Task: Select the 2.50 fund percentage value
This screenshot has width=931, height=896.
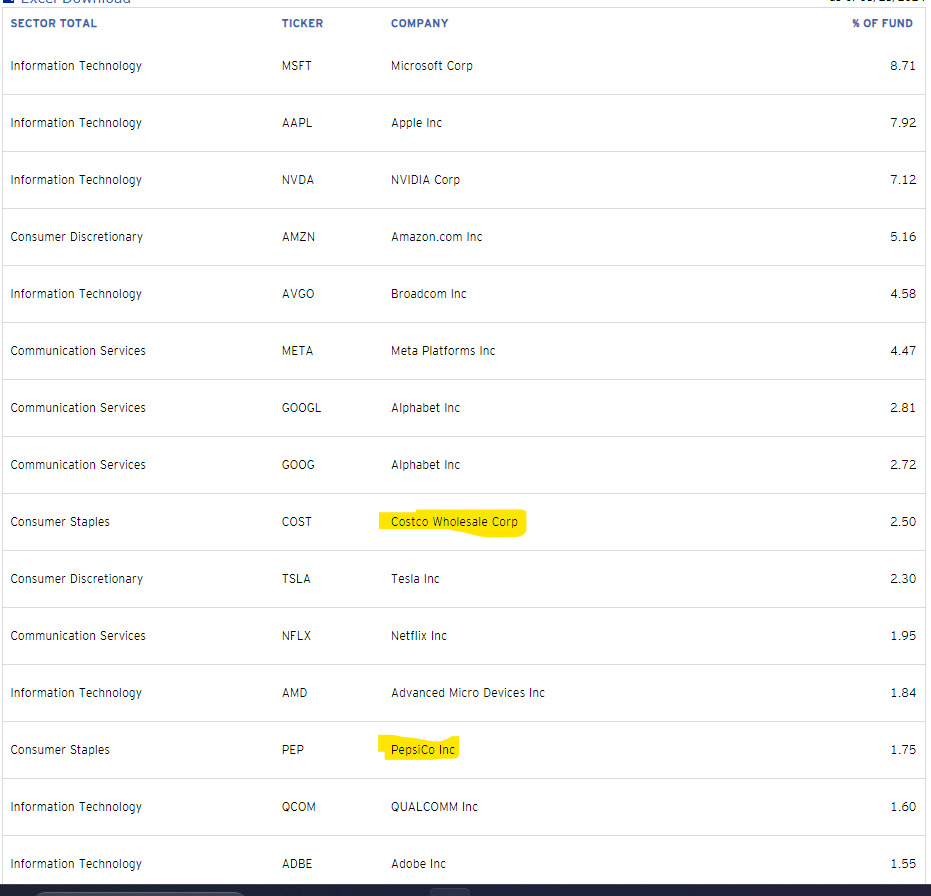Action: coord(902,522)
